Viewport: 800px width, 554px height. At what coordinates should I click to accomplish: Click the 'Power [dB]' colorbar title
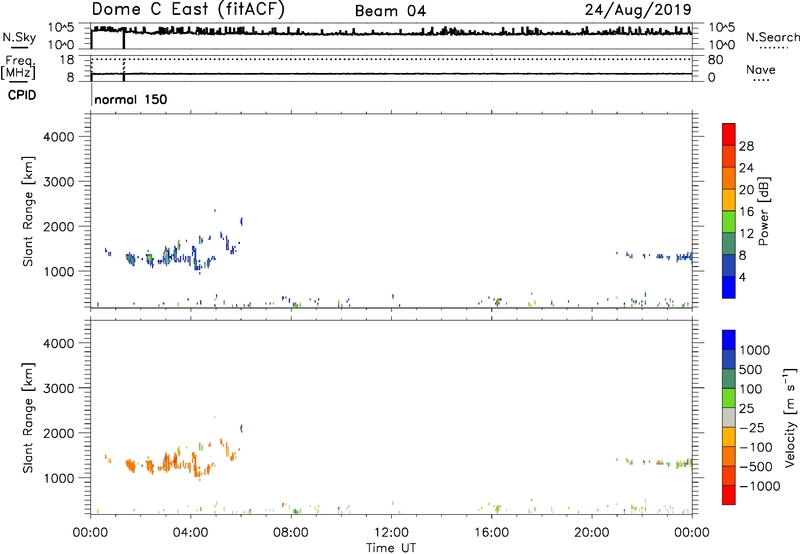pos(763,211)
